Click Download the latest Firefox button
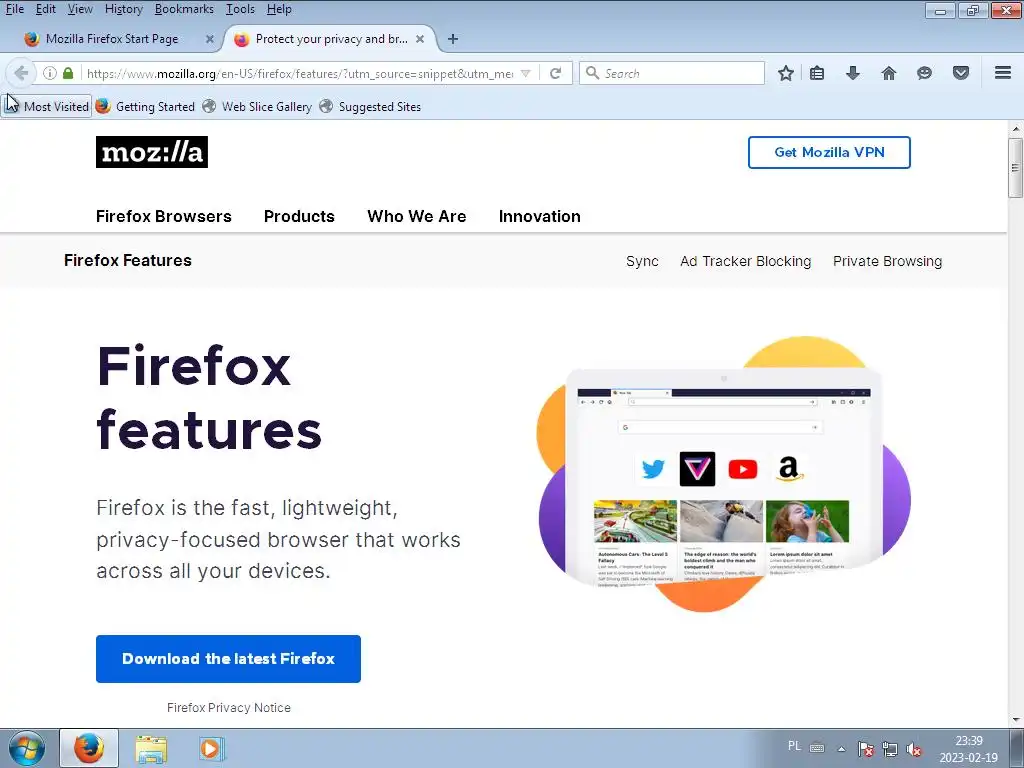Screen dimensions: 1024x768 click(x=228, y=658)
